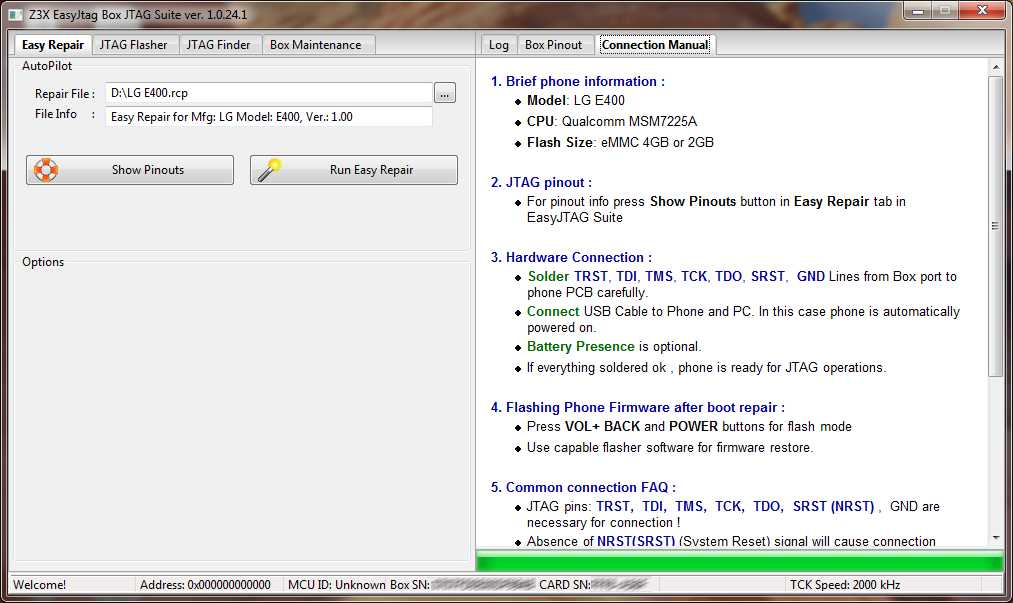
Task: Click the Run Easy Repair button label
Action: (371, 170)
